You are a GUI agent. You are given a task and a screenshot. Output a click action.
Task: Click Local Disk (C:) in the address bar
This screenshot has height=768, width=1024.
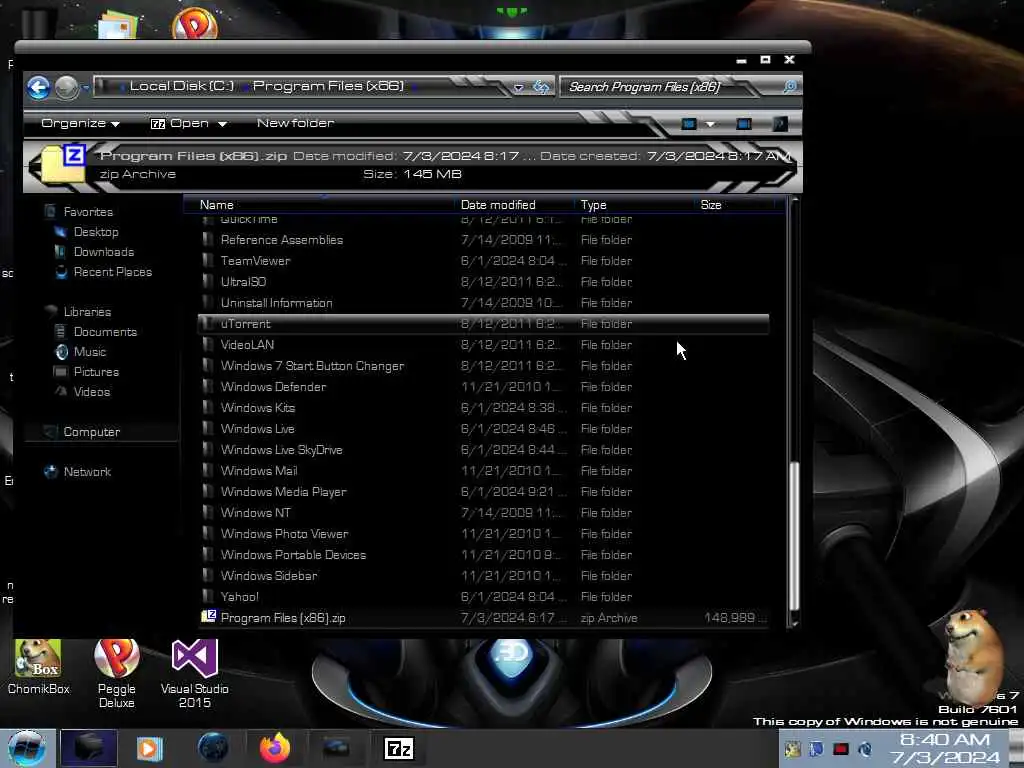pos(182,86)
